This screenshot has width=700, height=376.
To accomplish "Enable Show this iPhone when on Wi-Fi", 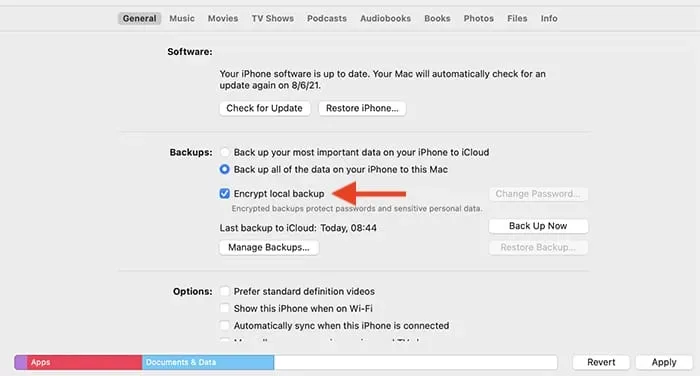I will coord(225,308).
